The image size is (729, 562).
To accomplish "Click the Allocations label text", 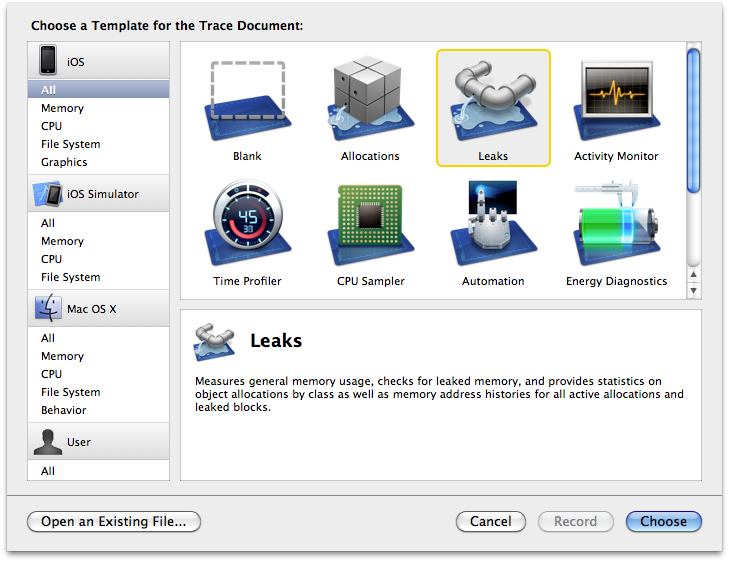I will tap(370, 156).
